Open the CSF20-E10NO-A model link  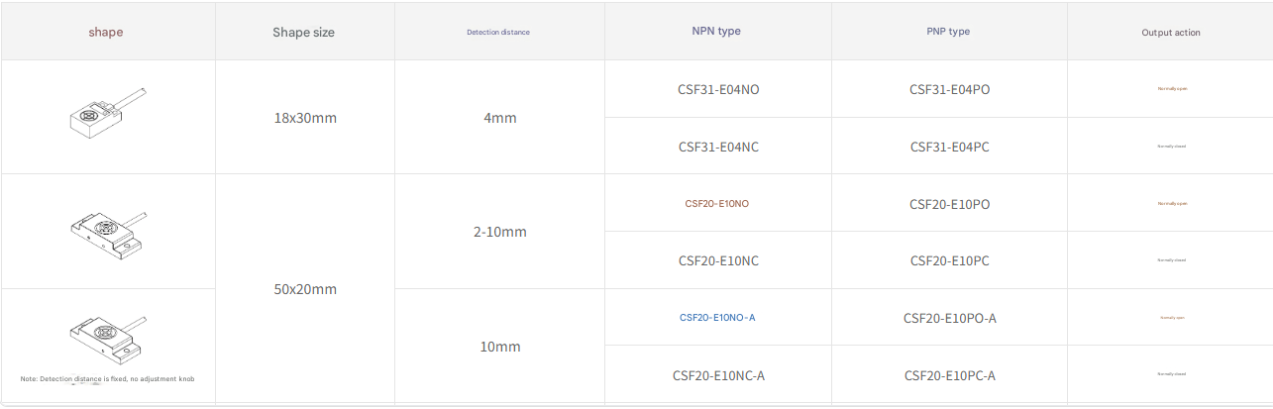point(717,318)
